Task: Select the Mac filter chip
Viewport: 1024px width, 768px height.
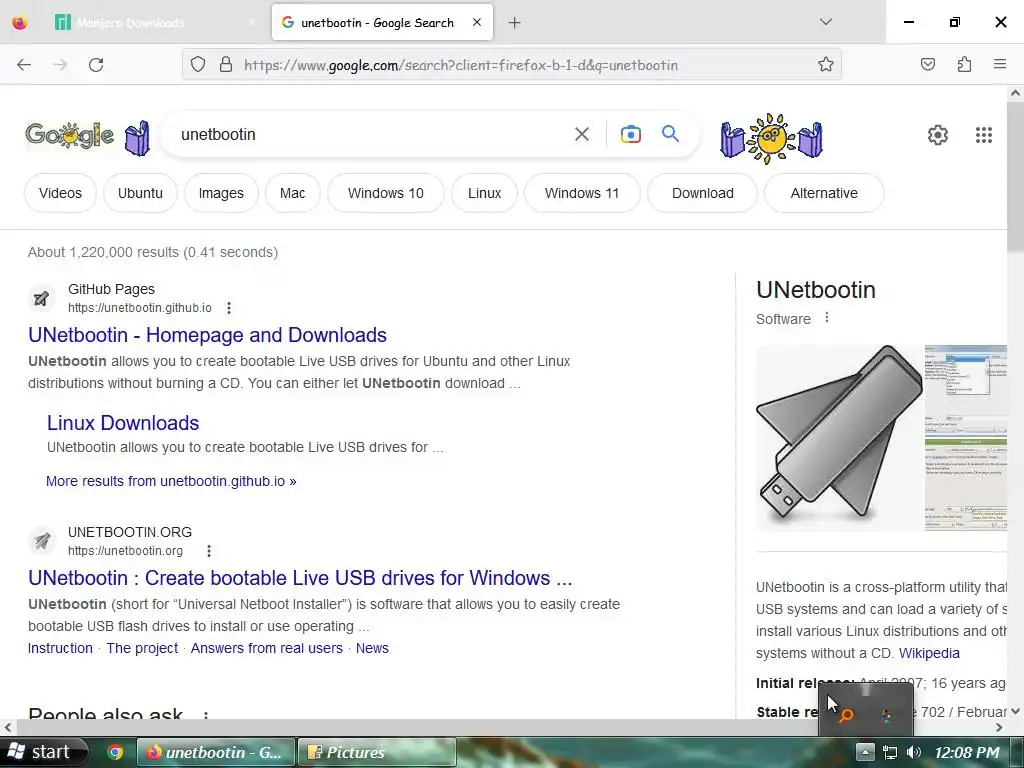Action: coord(293,193)
